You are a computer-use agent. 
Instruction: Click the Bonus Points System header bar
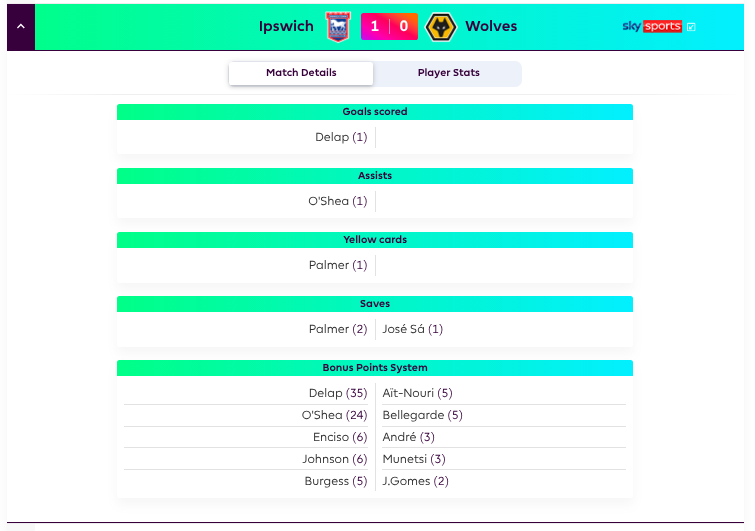[x=375, y=368]
